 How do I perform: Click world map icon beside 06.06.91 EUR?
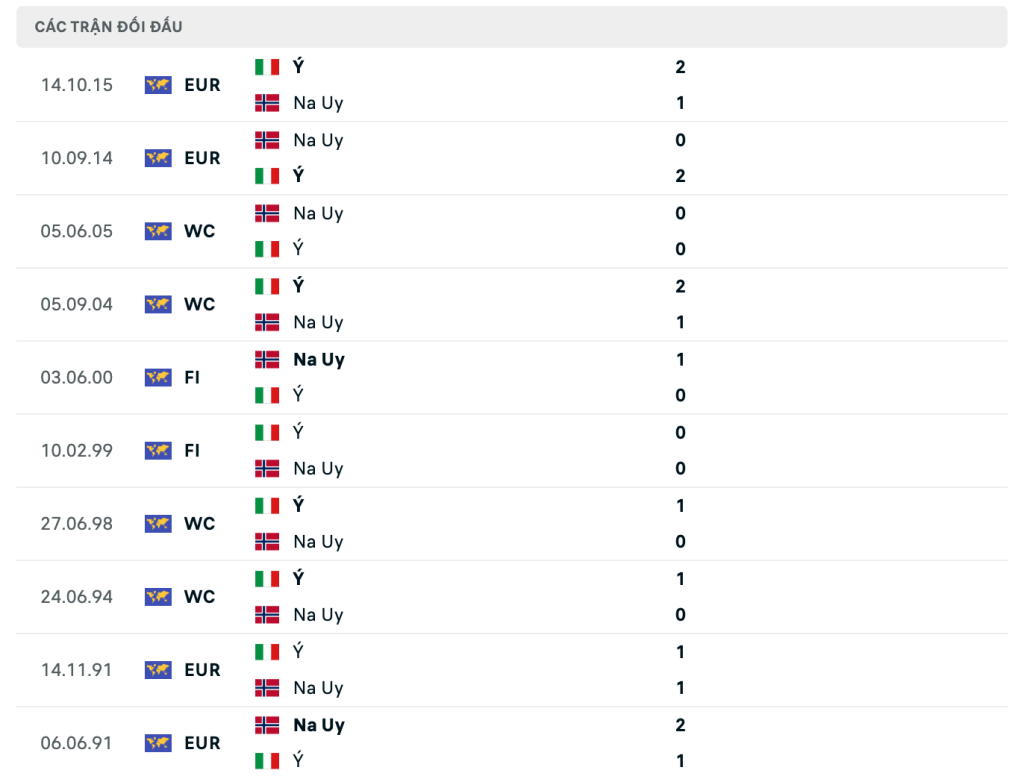coord(158,743)
